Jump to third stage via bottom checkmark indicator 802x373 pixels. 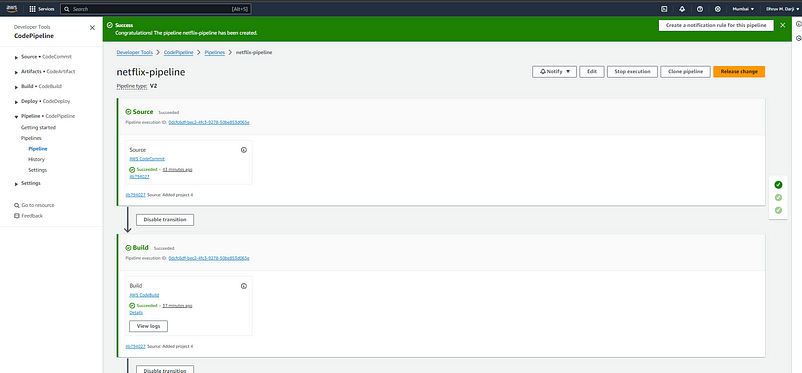[x=778, y=210]
